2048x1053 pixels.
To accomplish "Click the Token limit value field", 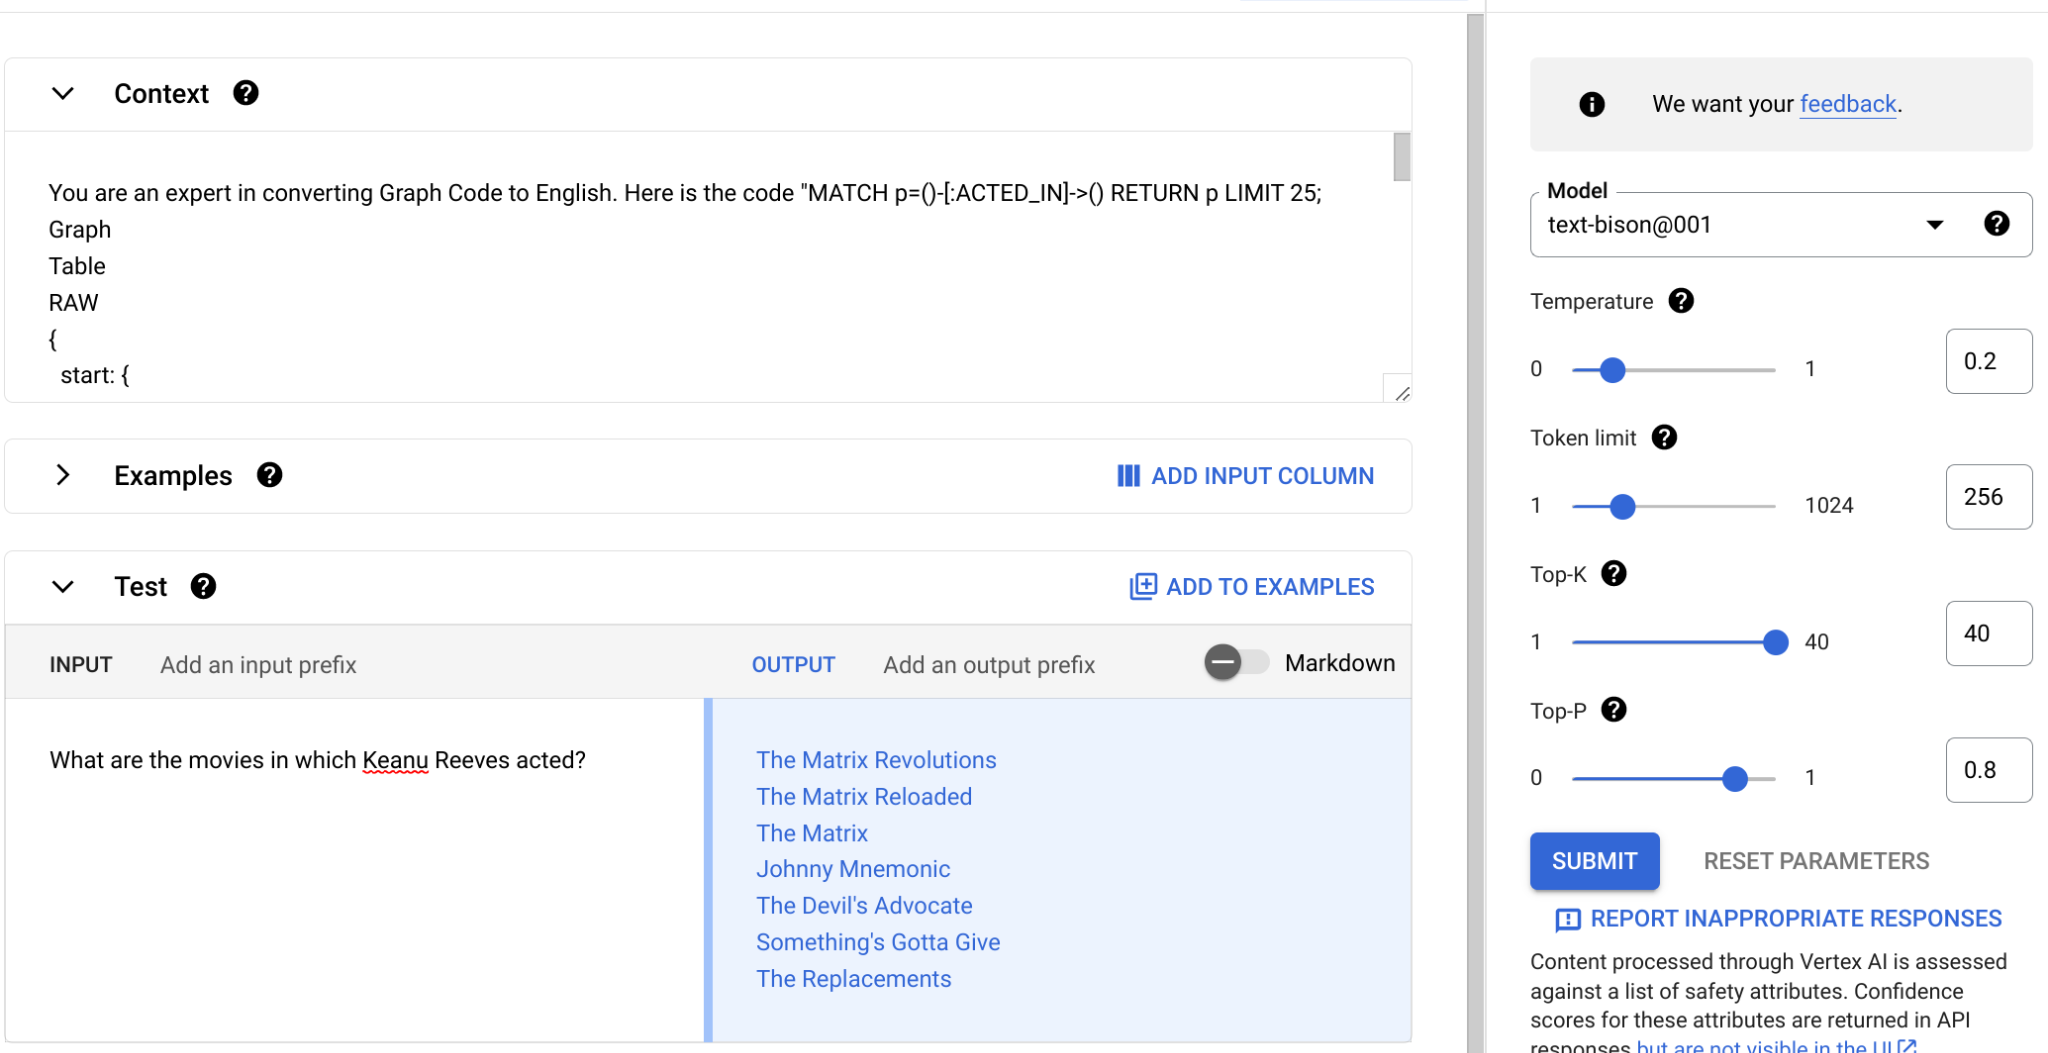I will tap(1988, 497).
